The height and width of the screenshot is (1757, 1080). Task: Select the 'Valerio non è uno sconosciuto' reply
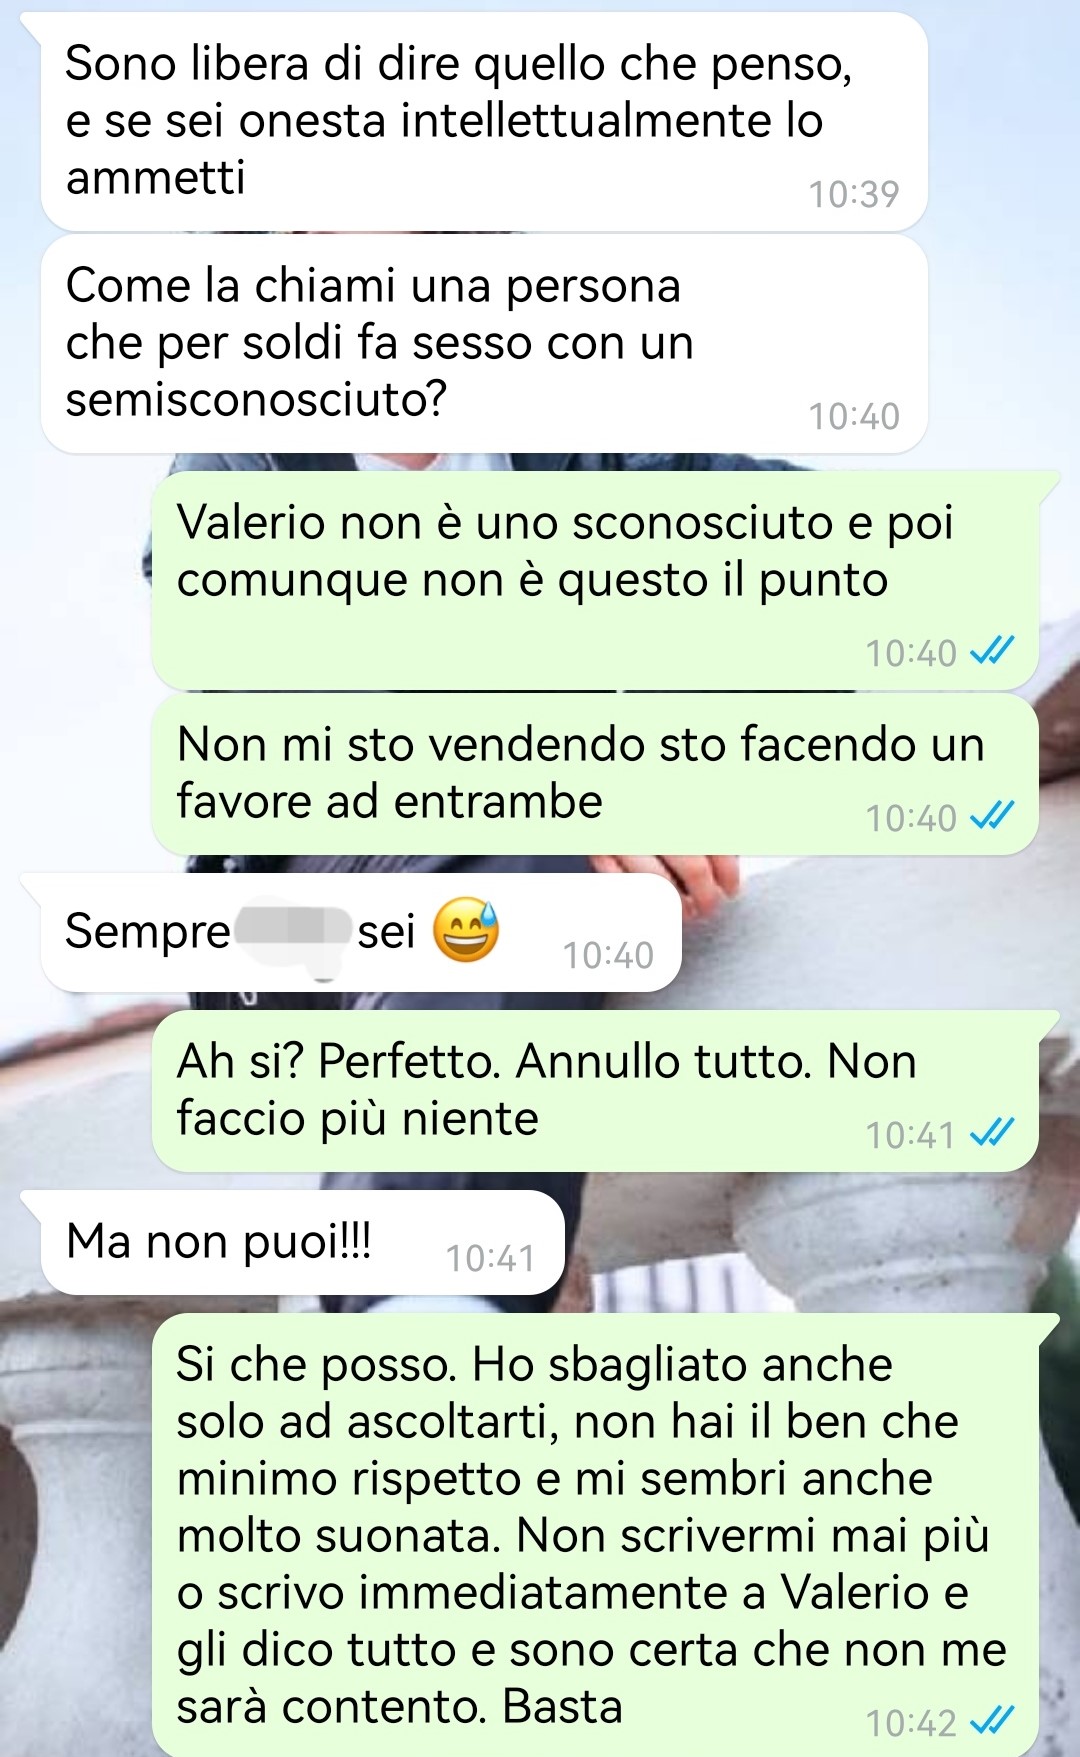click(595, 581)
